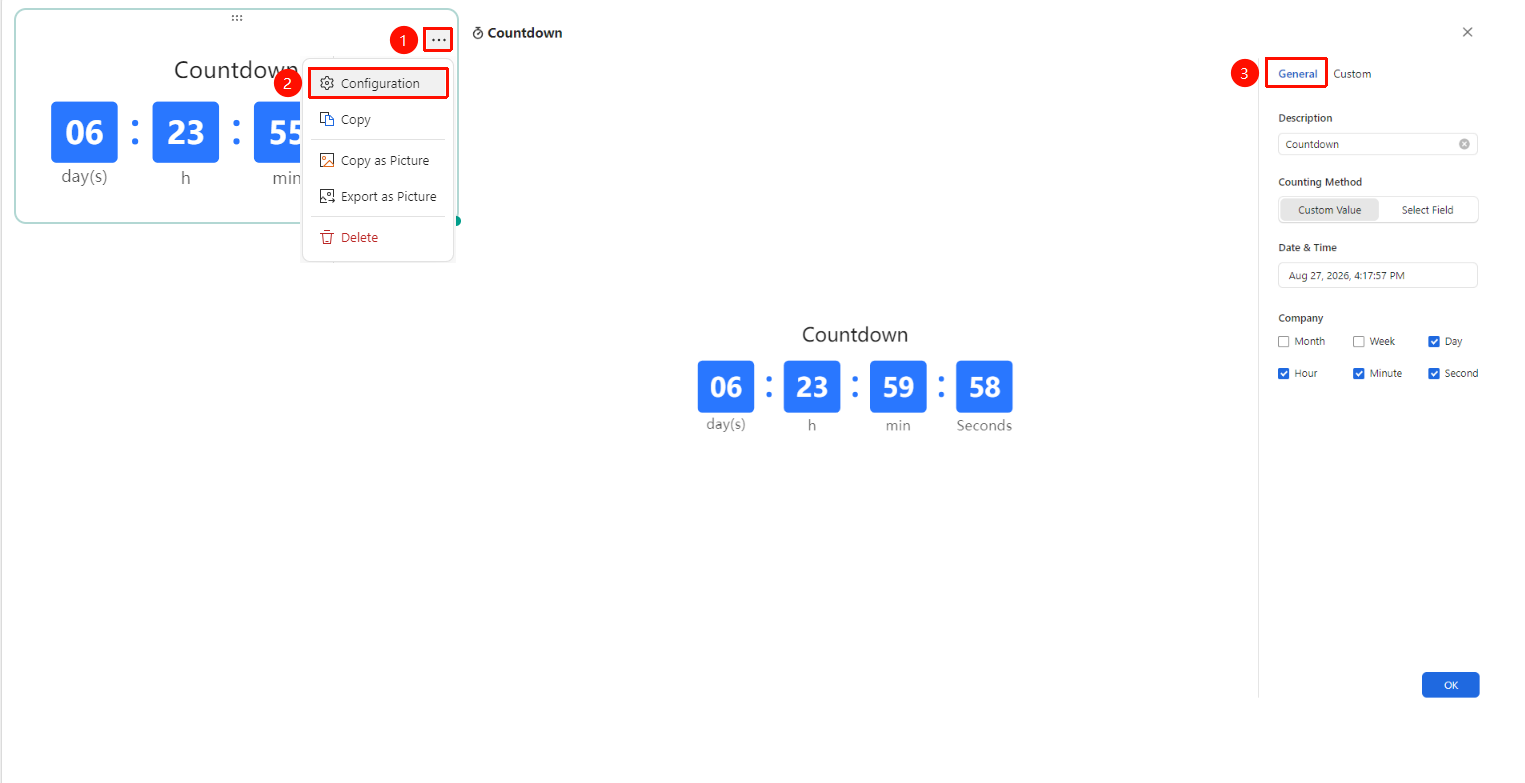Click the 23 hours block in preview

(812, 387)
